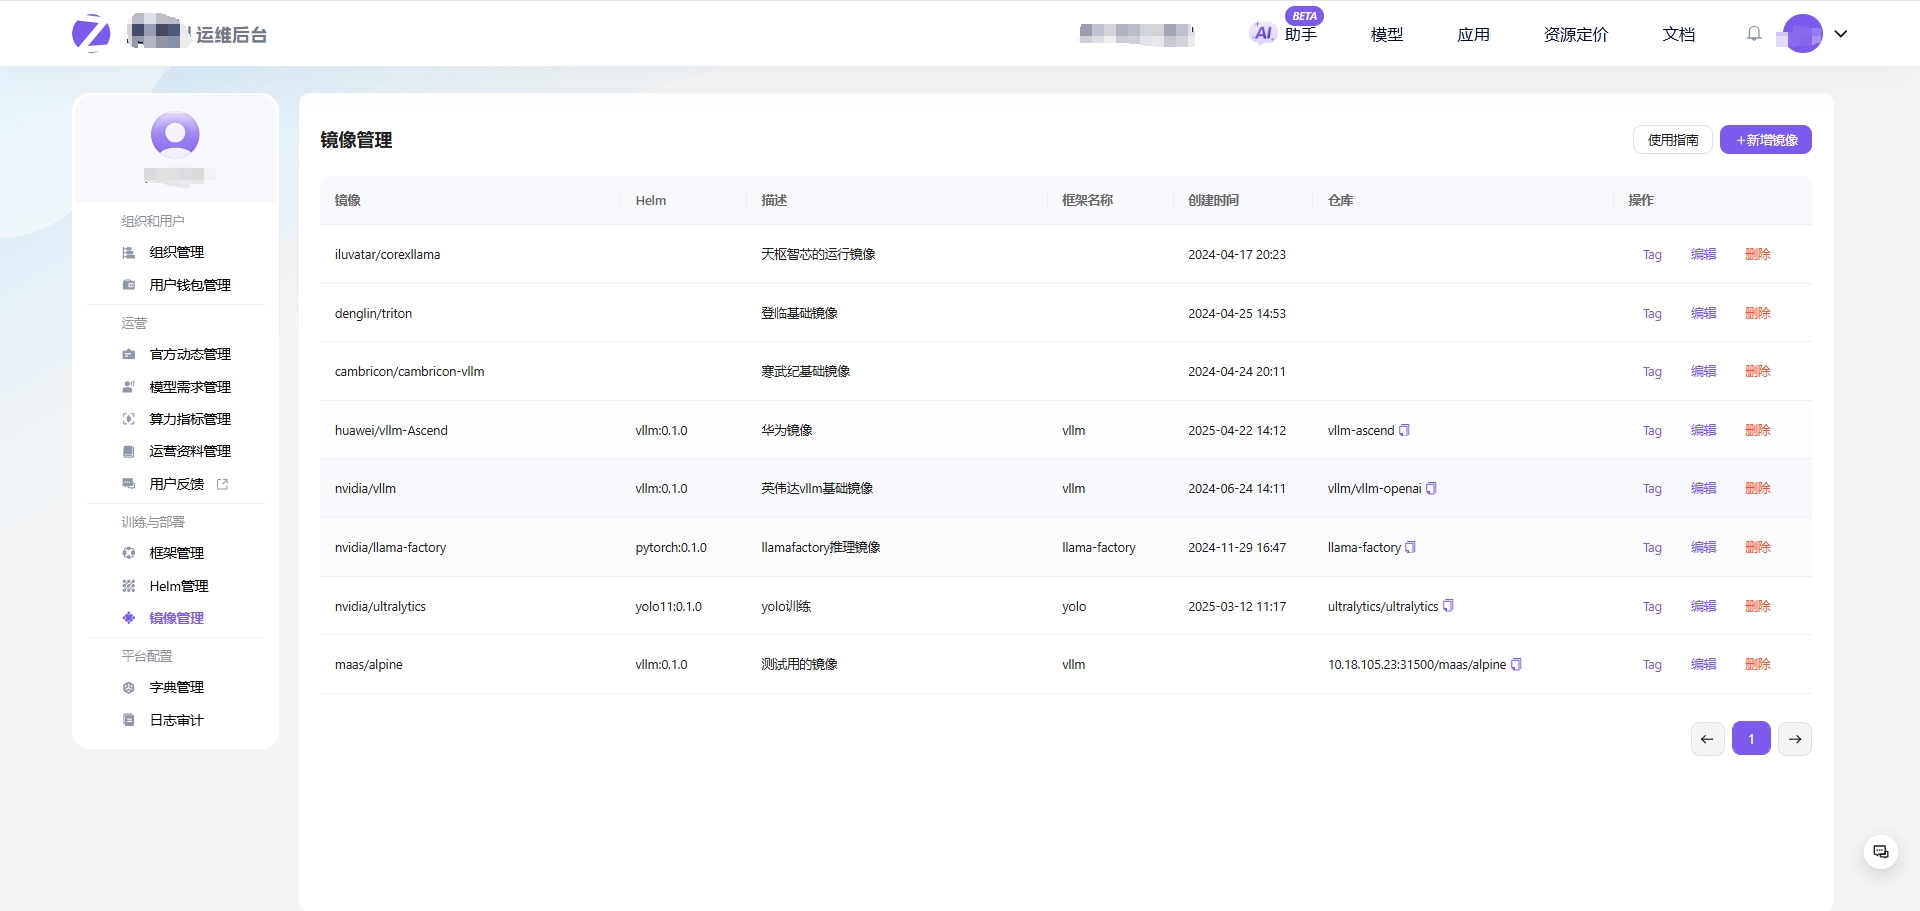Click the 官方动态管理 sidebar icon
This screenshot has width=1920, height=911.
click(129, 355)
